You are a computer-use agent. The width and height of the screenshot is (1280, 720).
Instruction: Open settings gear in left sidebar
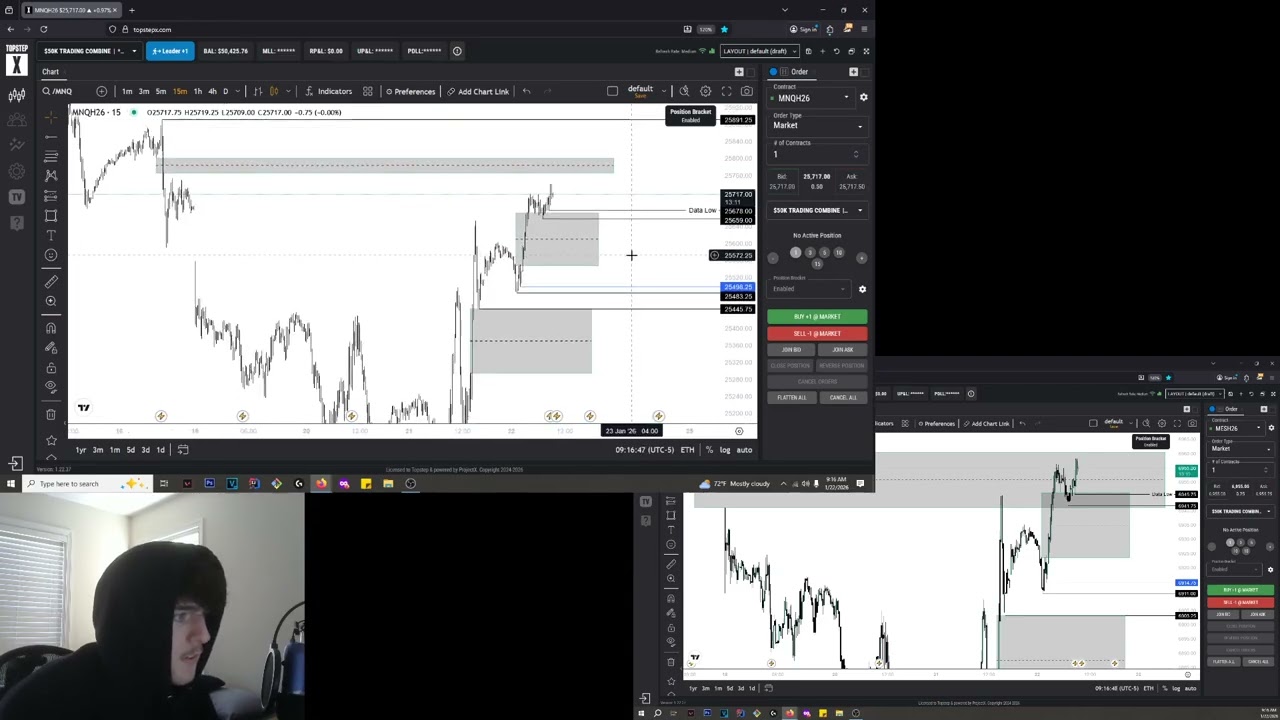pyautogui.click(x=17, y=171)
